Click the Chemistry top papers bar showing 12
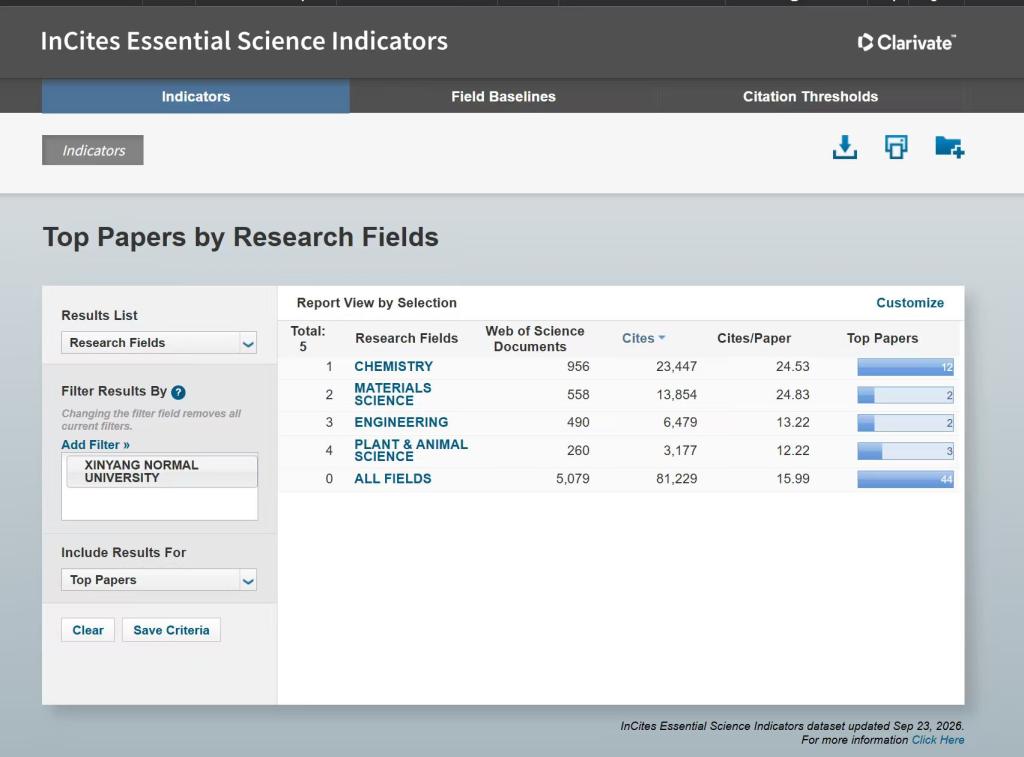 point(905,367)
